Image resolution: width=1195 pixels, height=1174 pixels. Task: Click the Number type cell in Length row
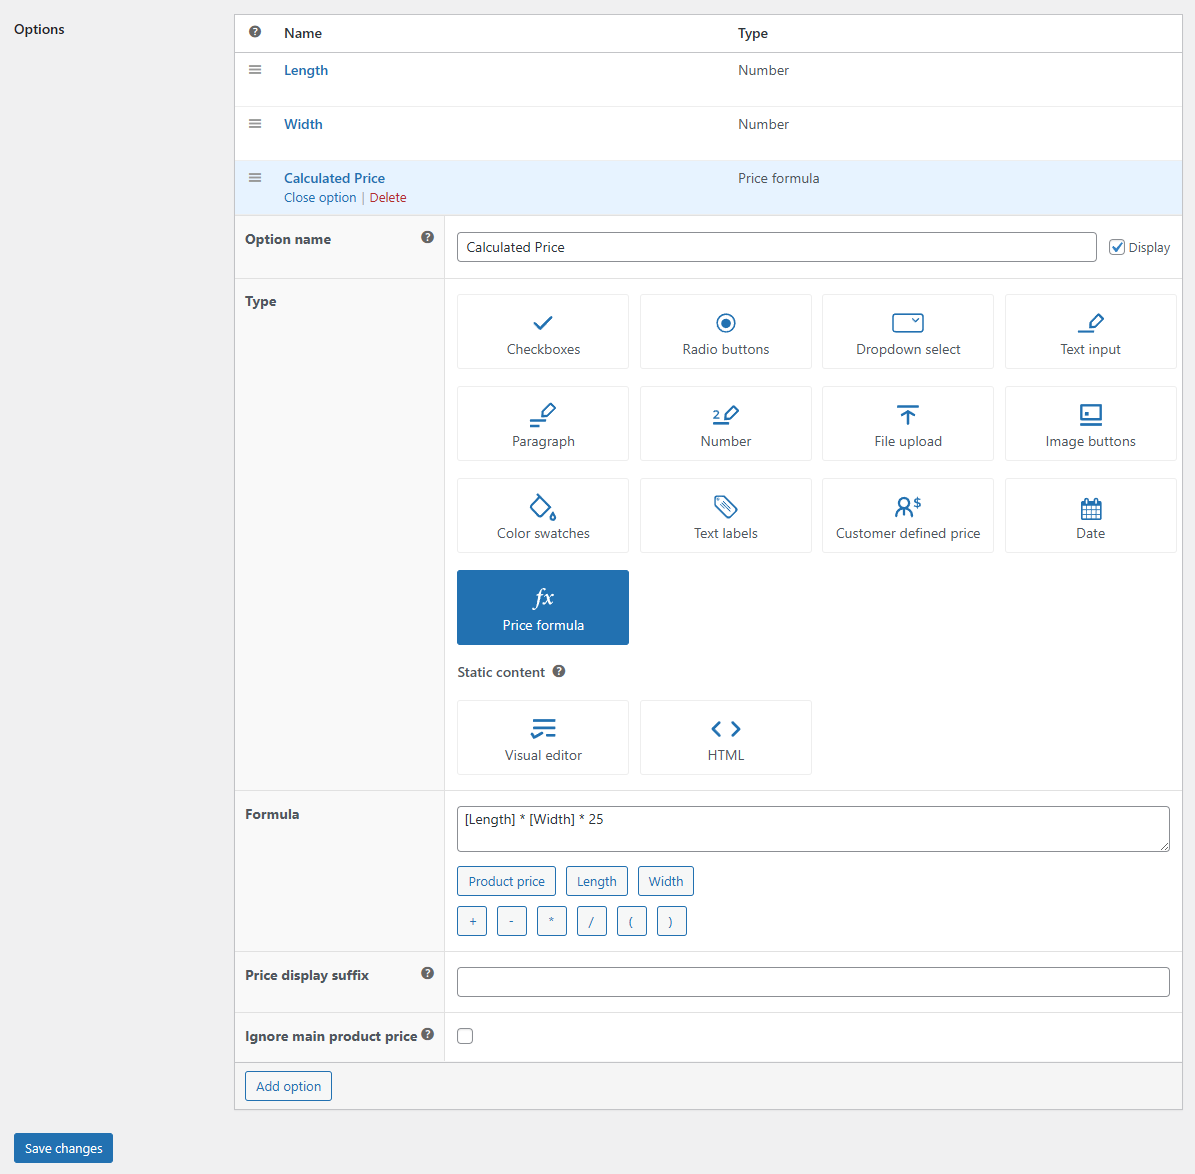(763, 70)
